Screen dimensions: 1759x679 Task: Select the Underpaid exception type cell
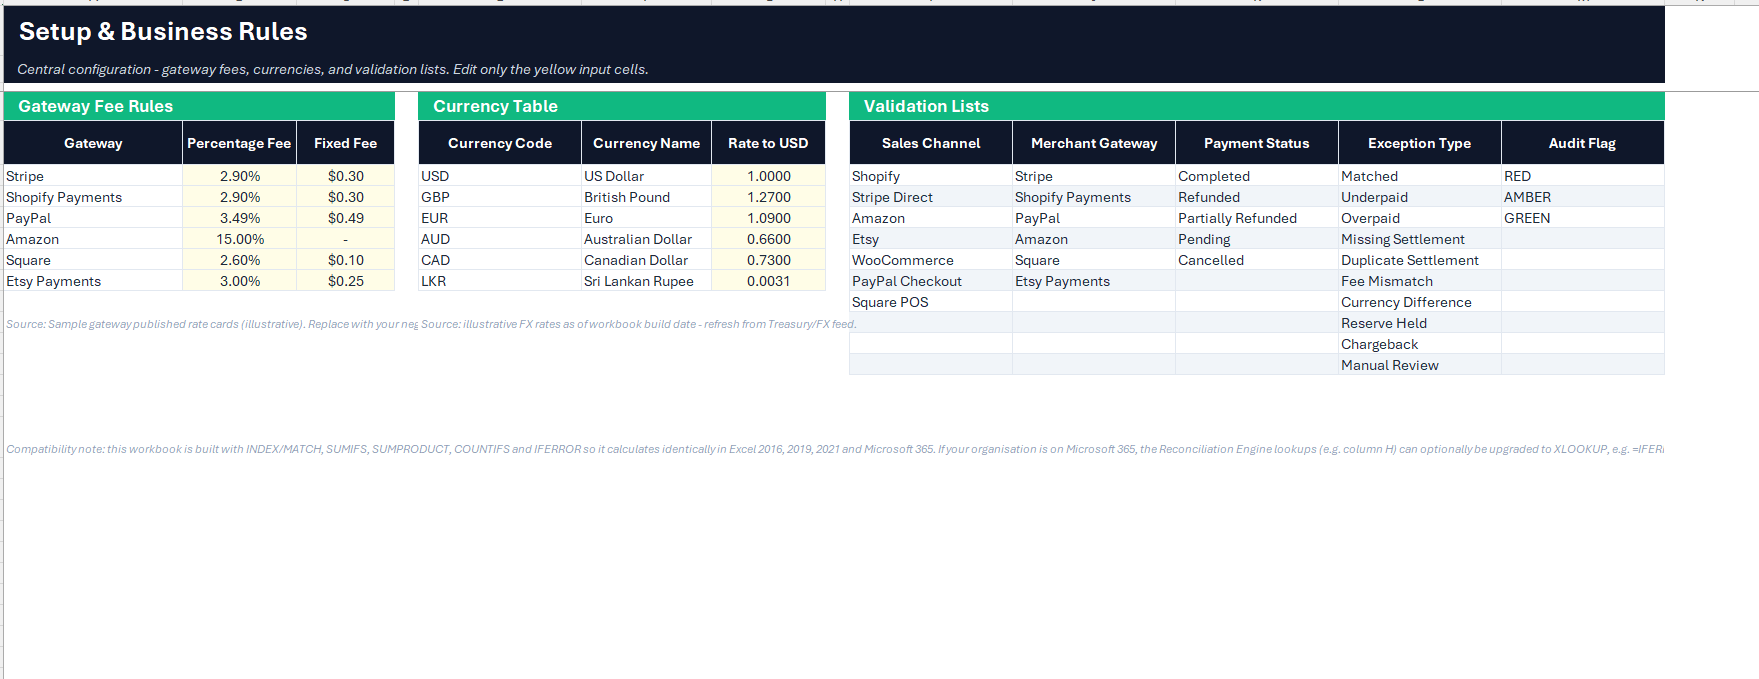[1420, 197]
